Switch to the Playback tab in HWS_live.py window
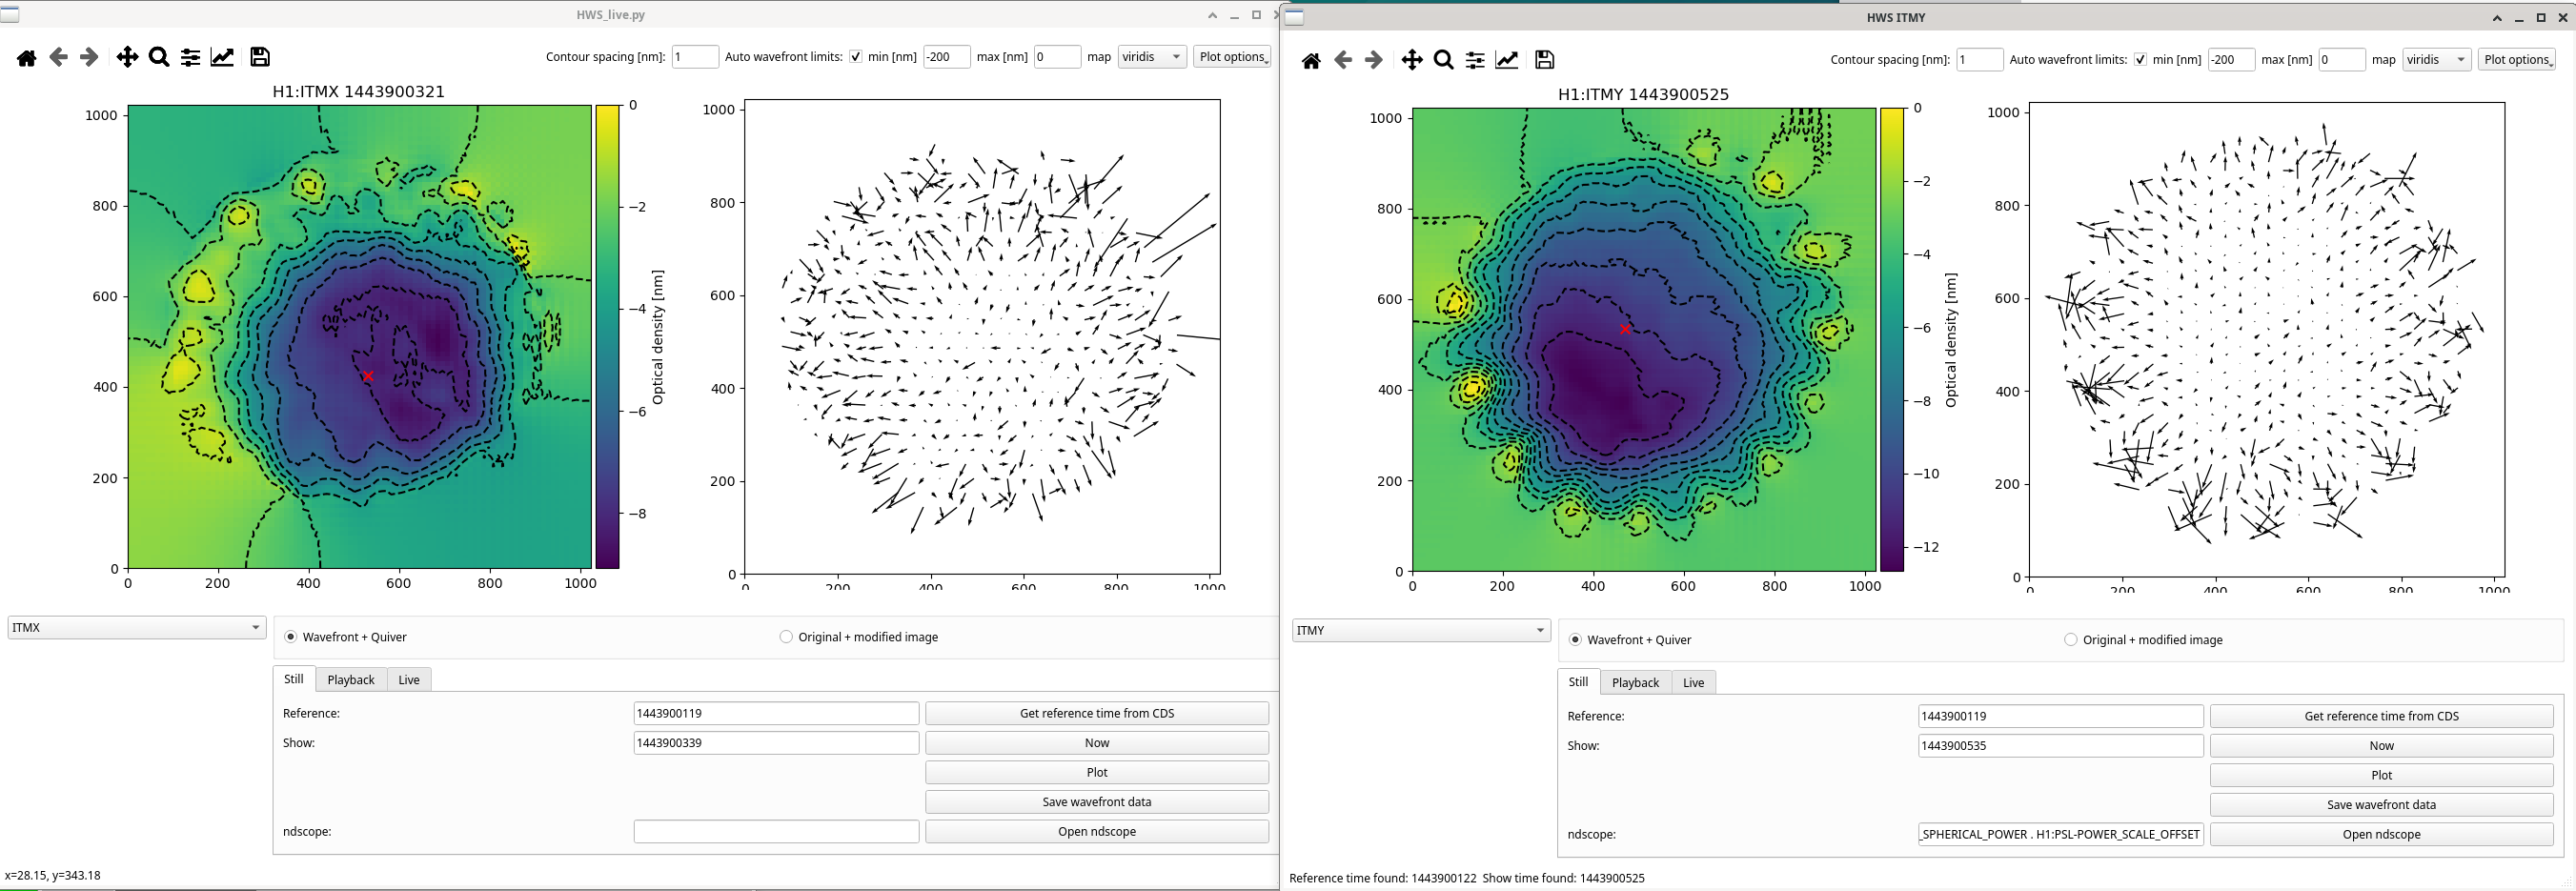The width and height of the screenshot is (2576, 891). point(351,680)
